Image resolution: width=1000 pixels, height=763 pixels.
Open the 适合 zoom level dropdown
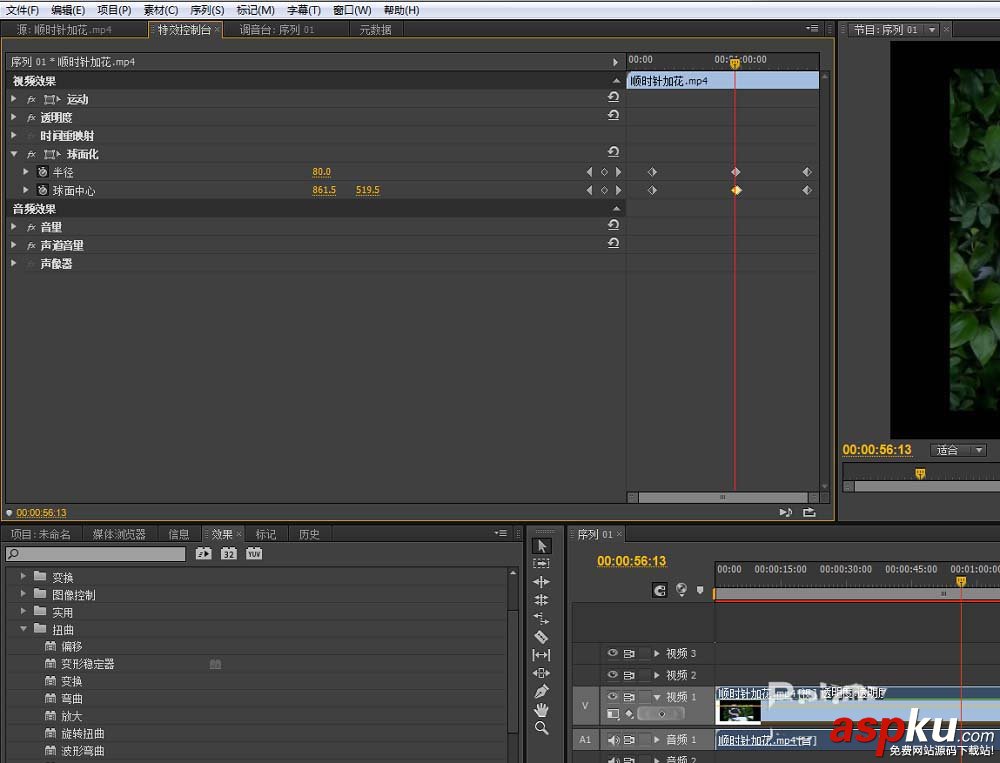[958, 450]
